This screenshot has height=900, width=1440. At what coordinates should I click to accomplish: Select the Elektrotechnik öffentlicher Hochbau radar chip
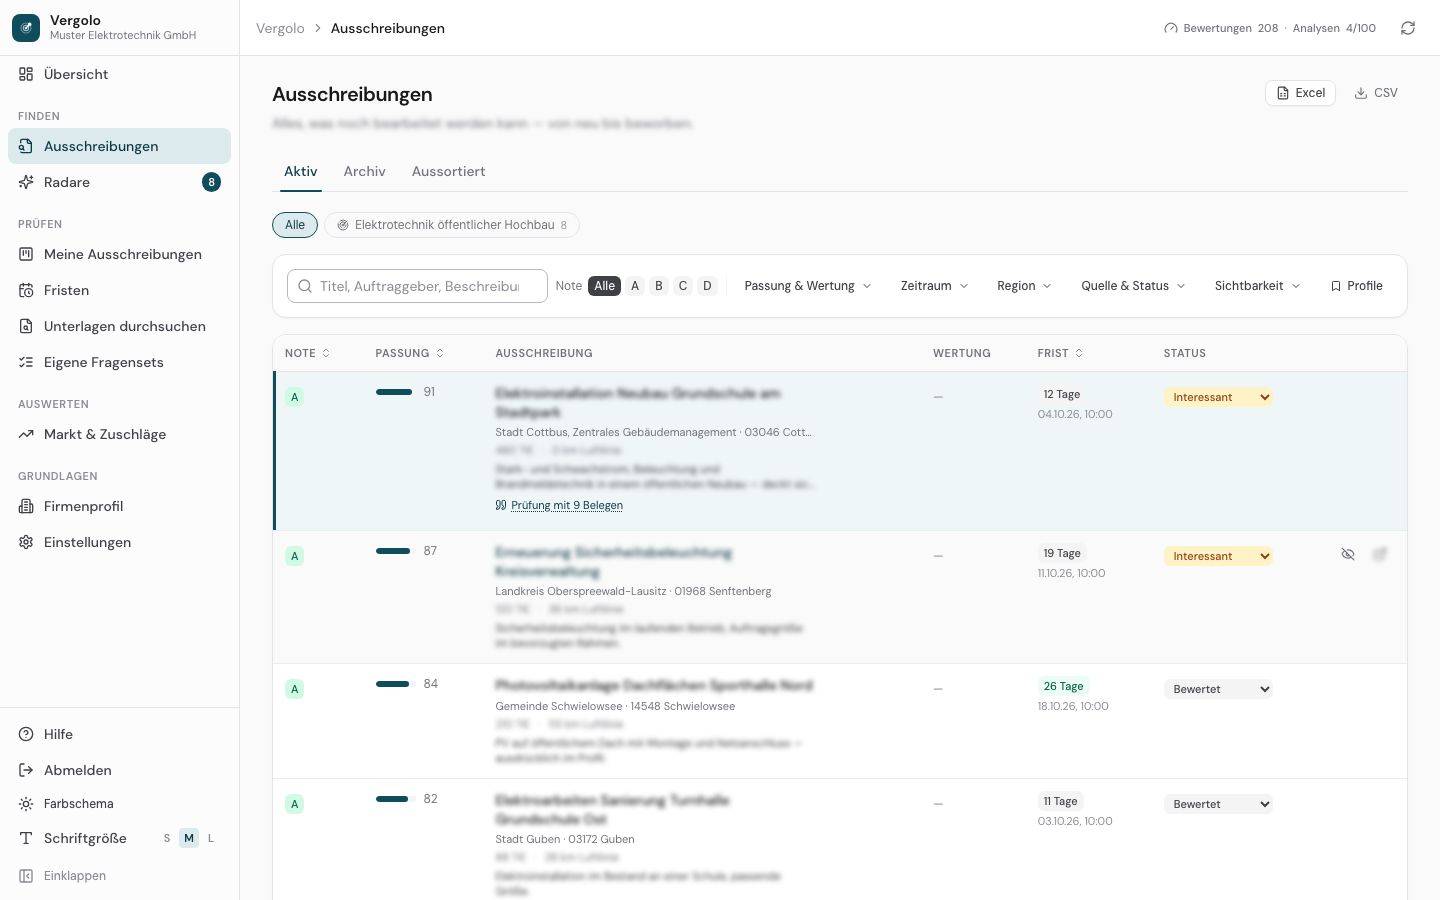(452, 225)
